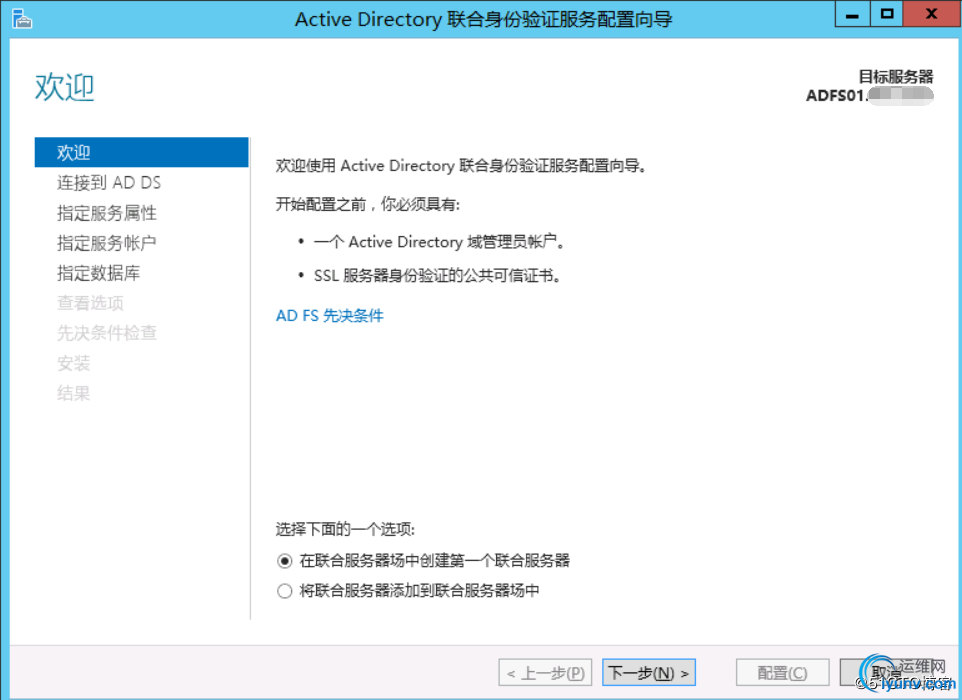Click the 配置(C) button
The height and width of the screenshot is (700, 962).
point(782,672)
